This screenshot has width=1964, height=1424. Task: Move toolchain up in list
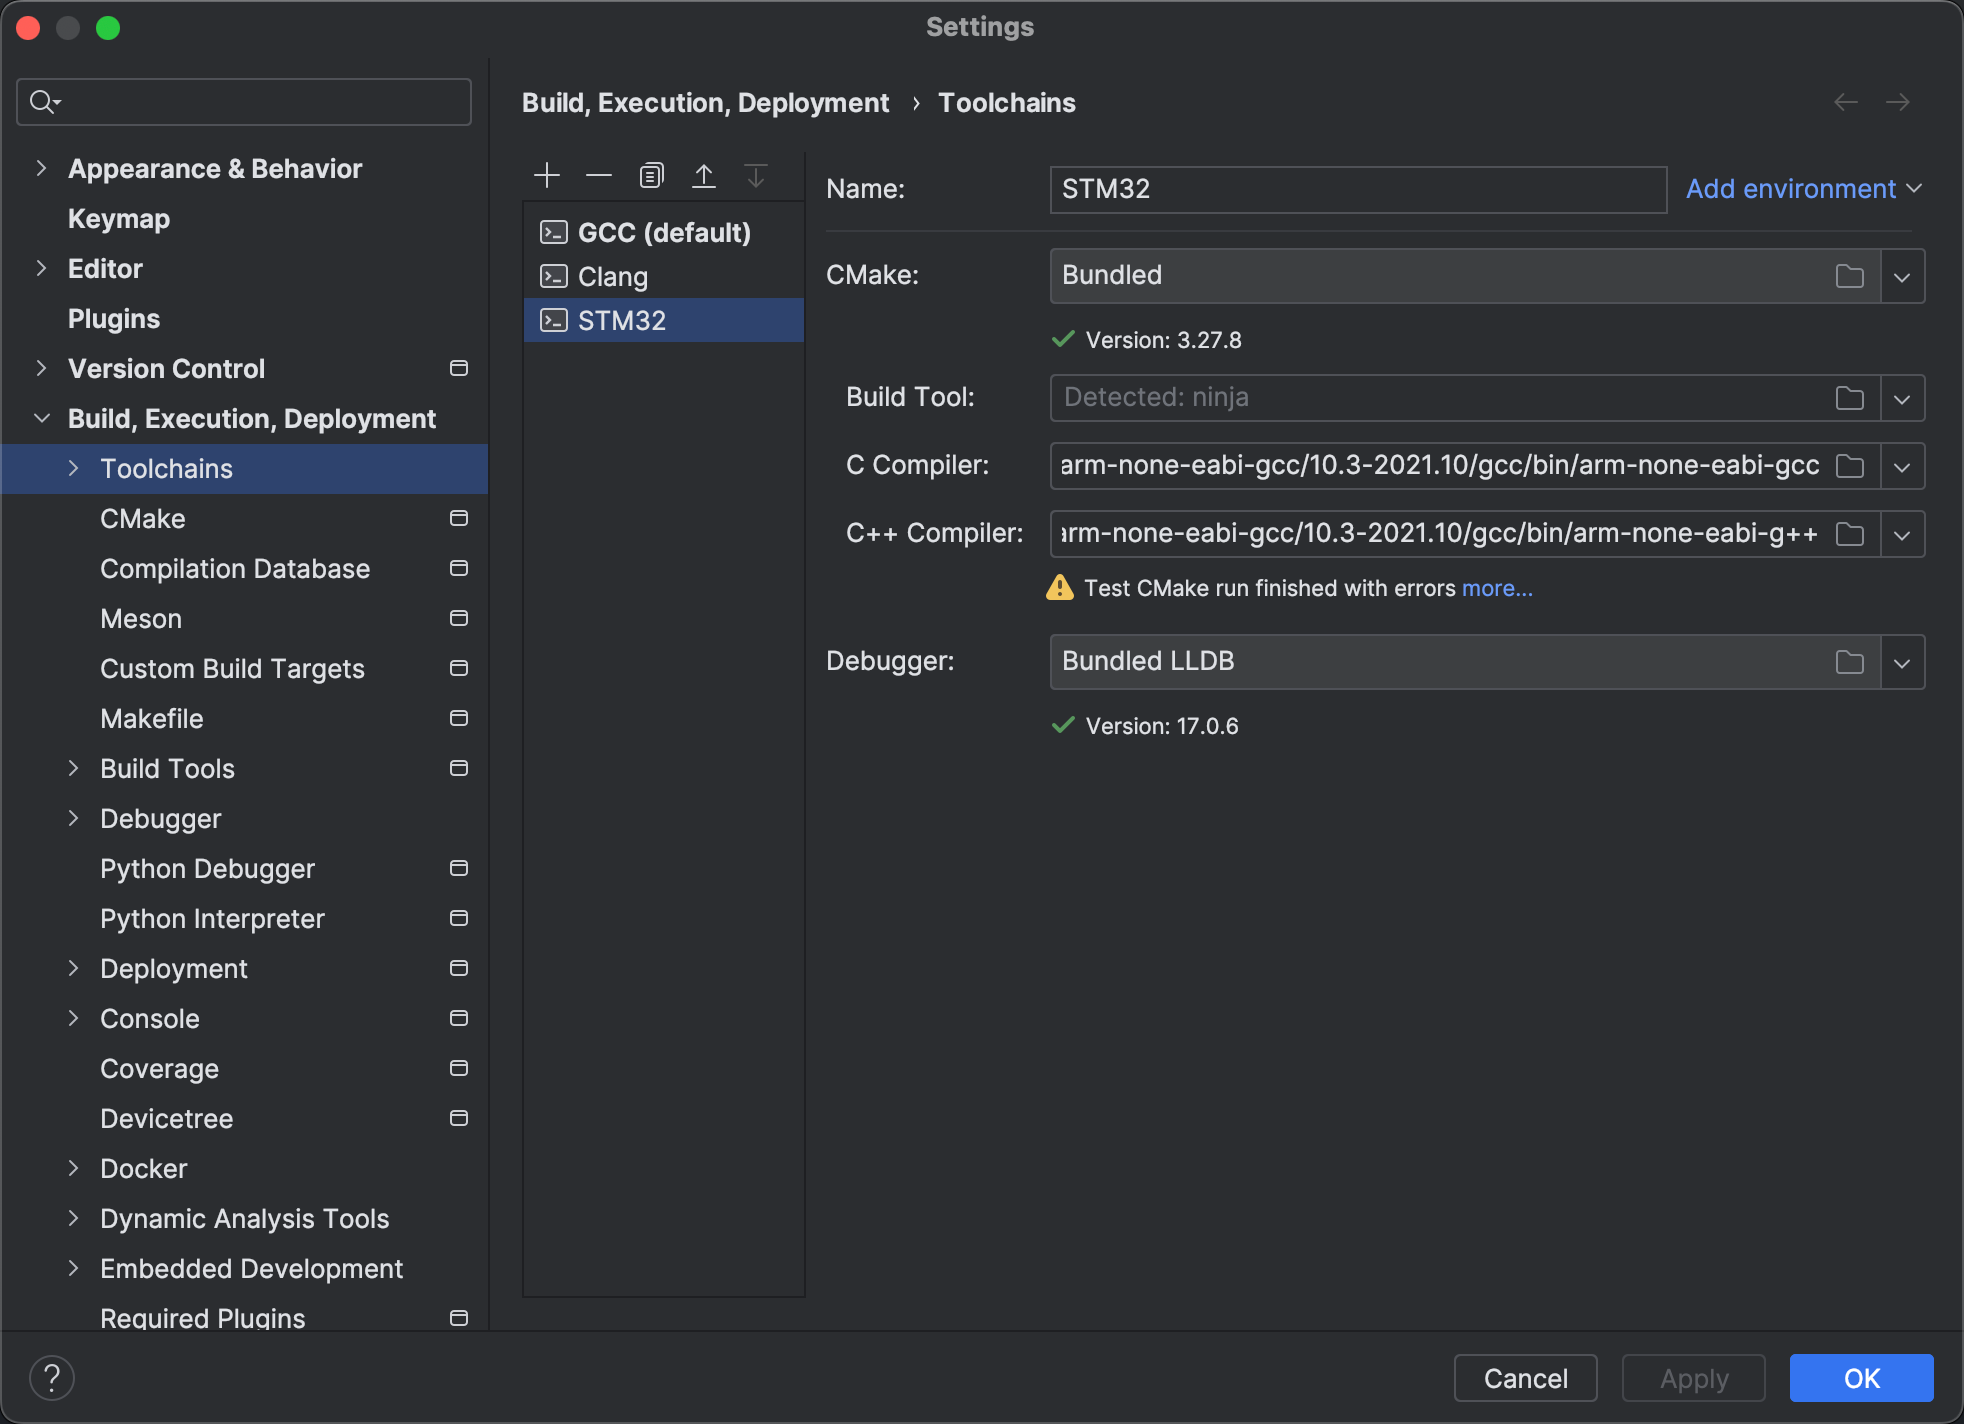(704, 176)
